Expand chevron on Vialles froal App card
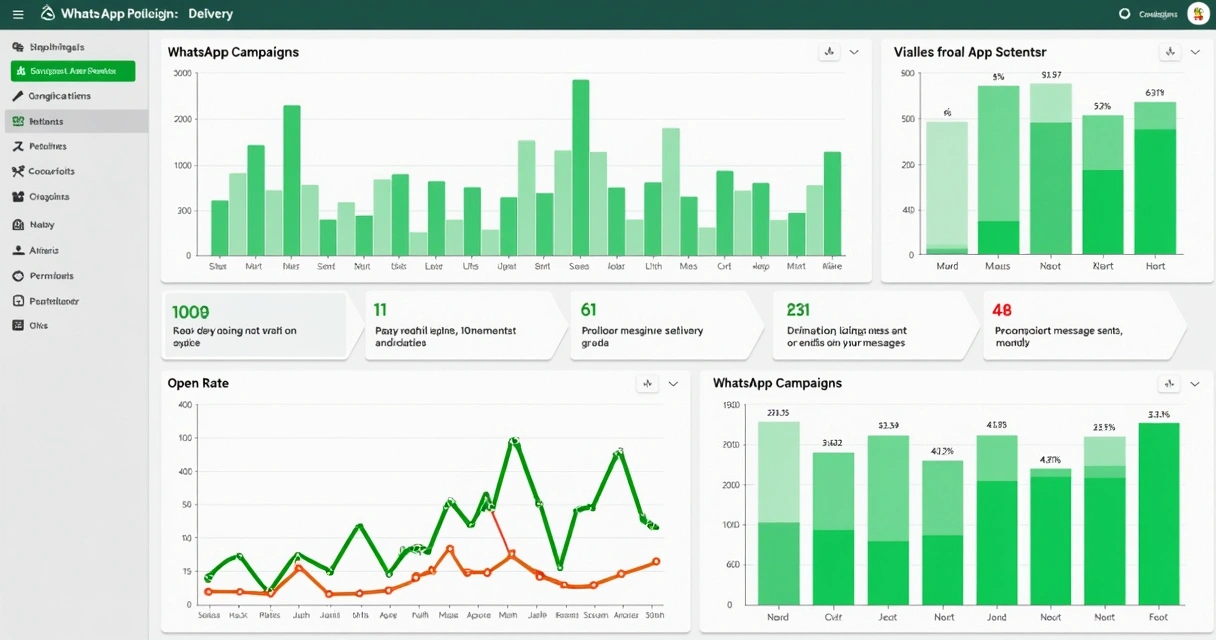 click(x=1195, y=52)
